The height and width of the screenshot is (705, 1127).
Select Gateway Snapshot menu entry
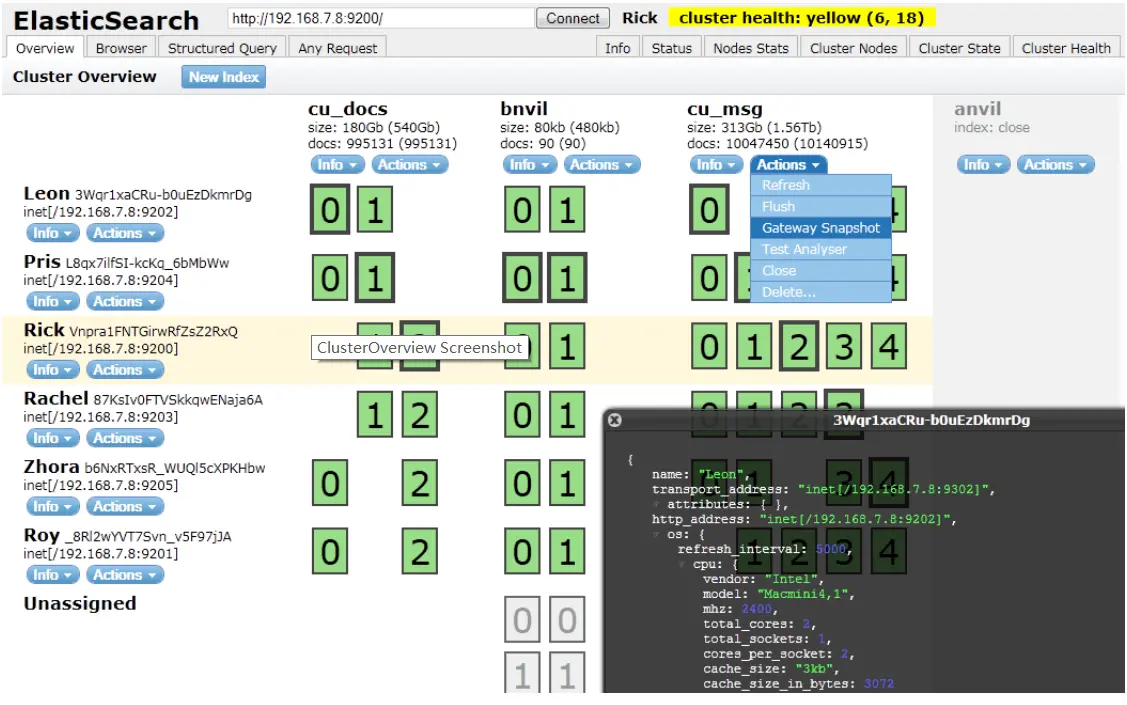point(821,228)
